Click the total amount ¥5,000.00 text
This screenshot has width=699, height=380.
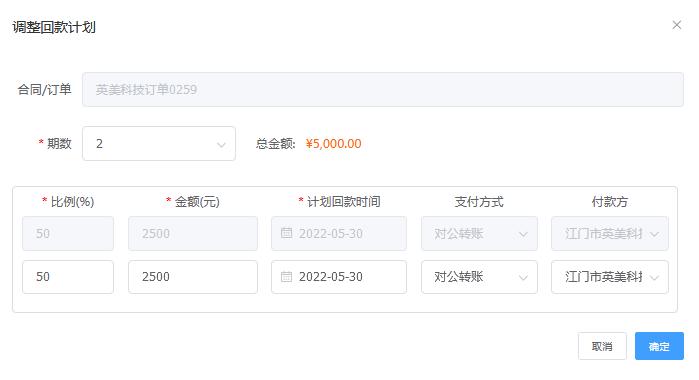point(333,144)
